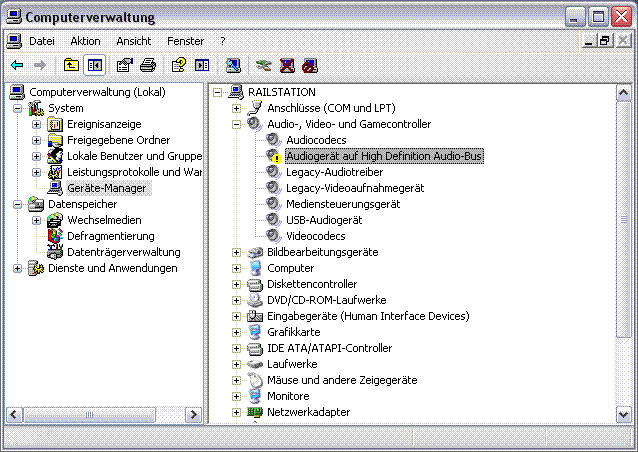Select Defragmentierung in the left tree

pyautogui.click(x=111, y=236)
